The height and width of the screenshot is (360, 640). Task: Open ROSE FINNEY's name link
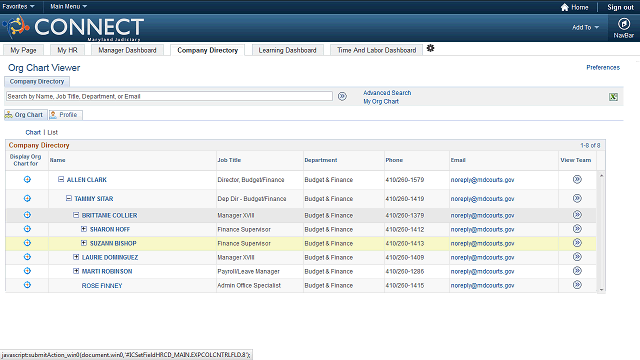click(102, 286)
